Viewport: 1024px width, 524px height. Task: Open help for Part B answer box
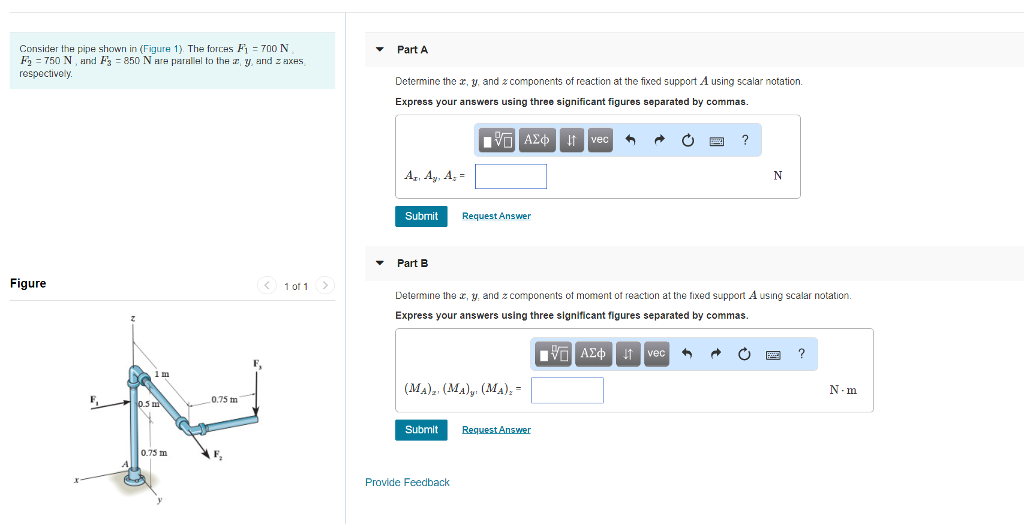(x=801, y=354)
